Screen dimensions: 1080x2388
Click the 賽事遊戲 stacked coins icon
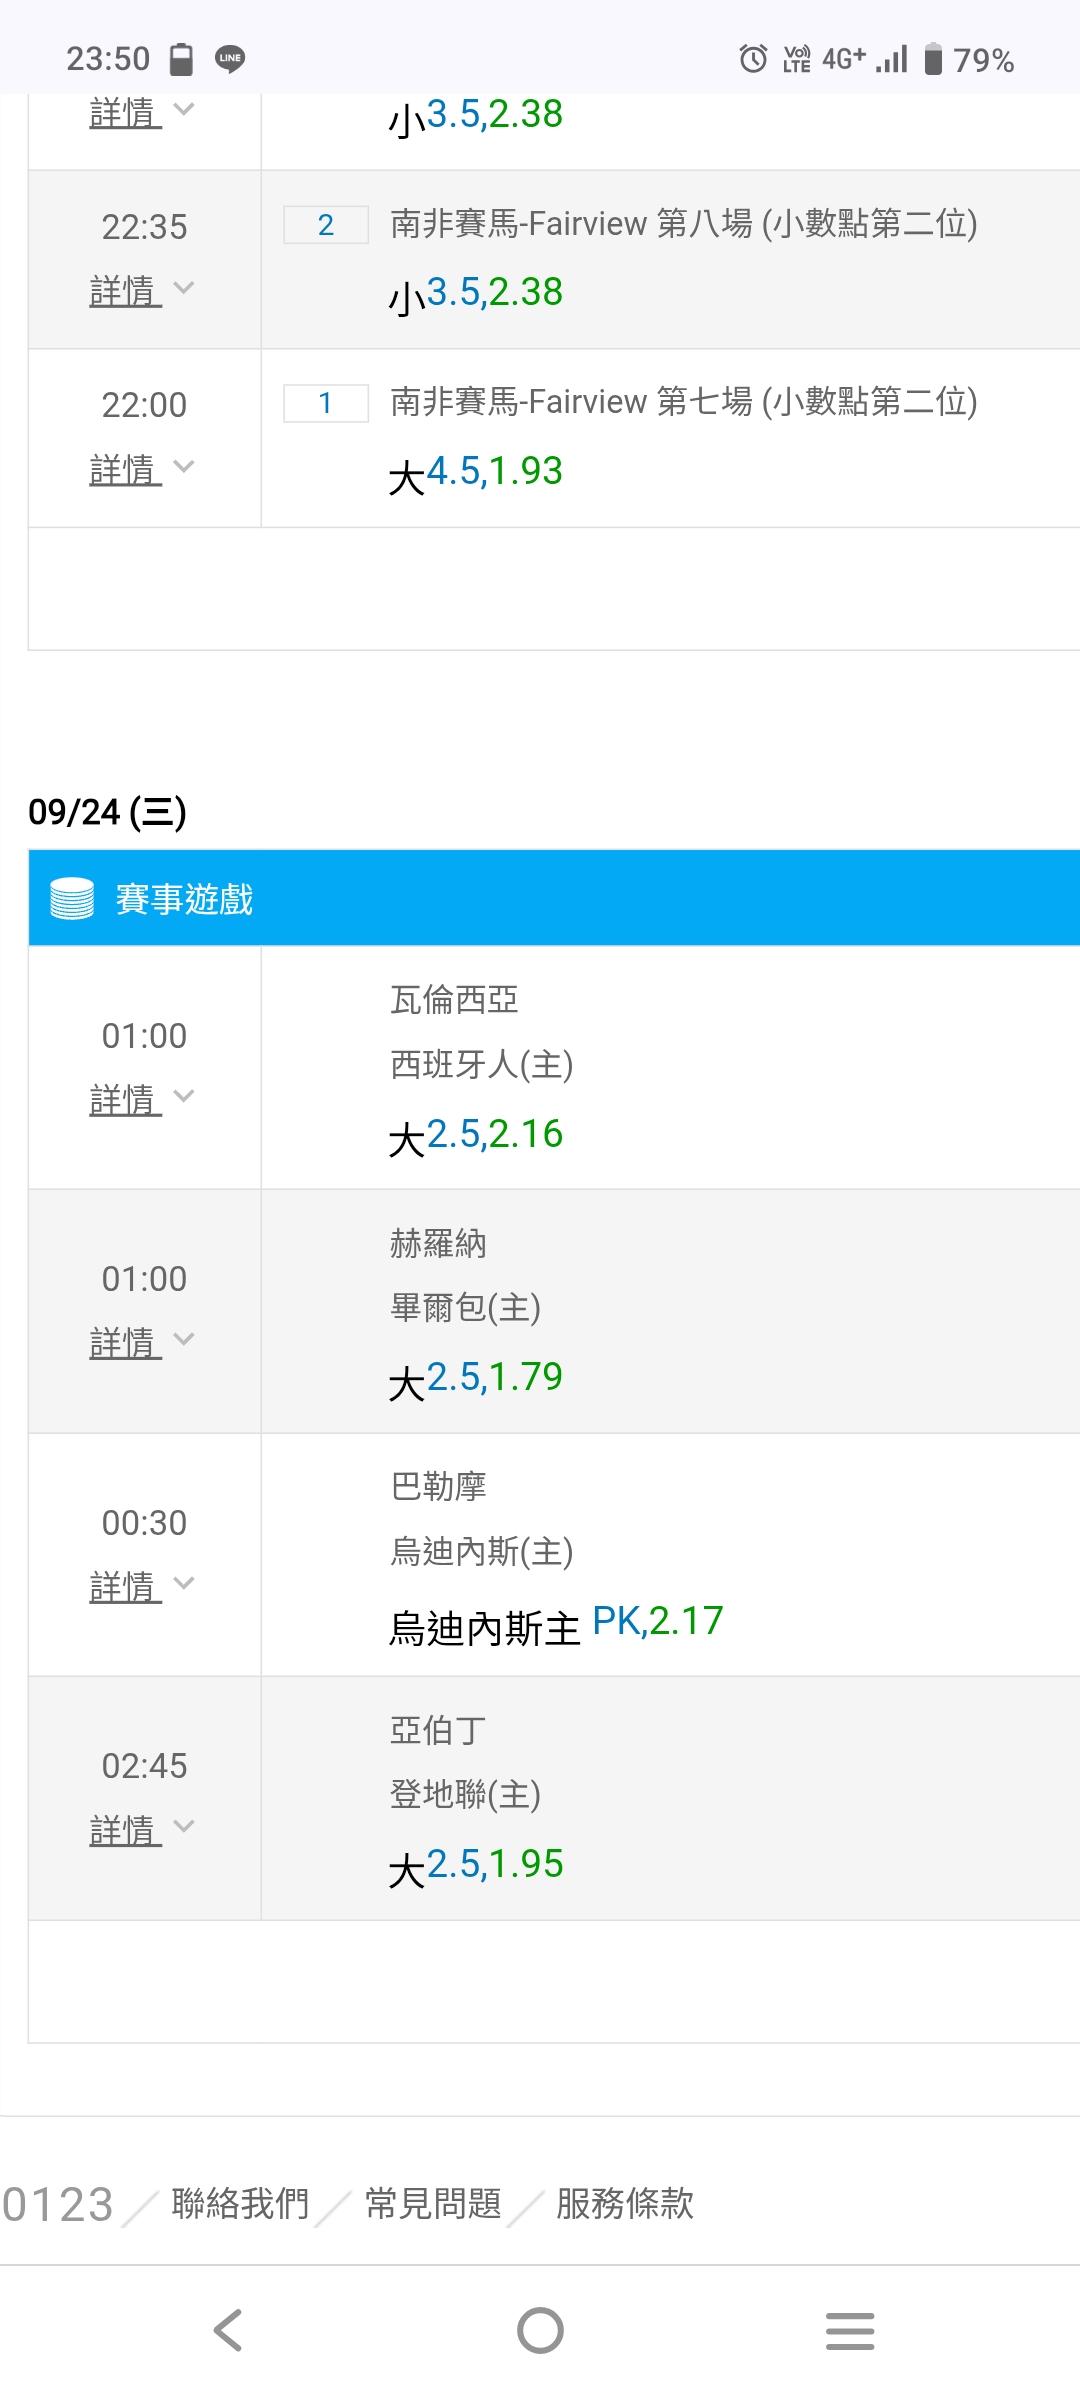point(72,898)
